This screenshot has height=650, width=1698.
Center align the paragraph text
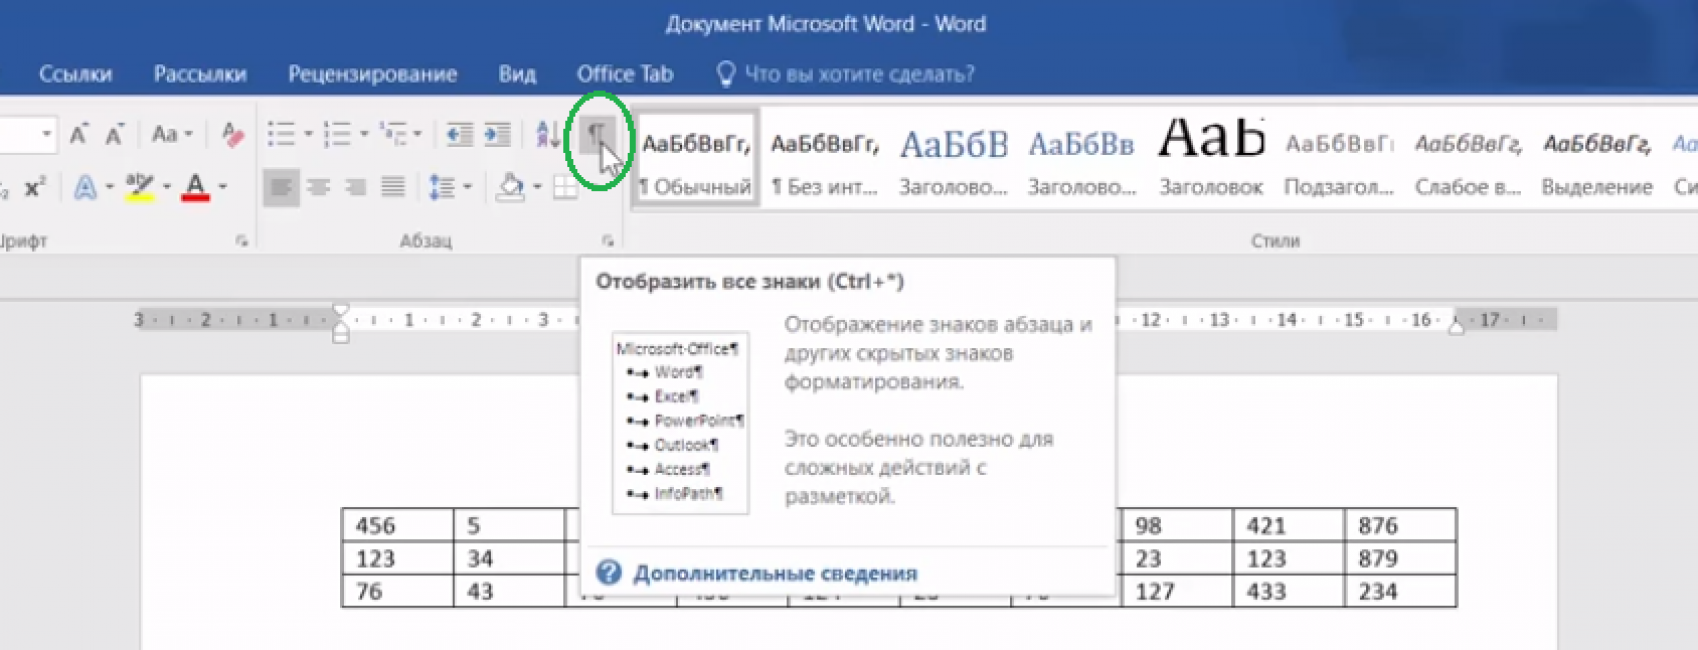pos(319,187)
